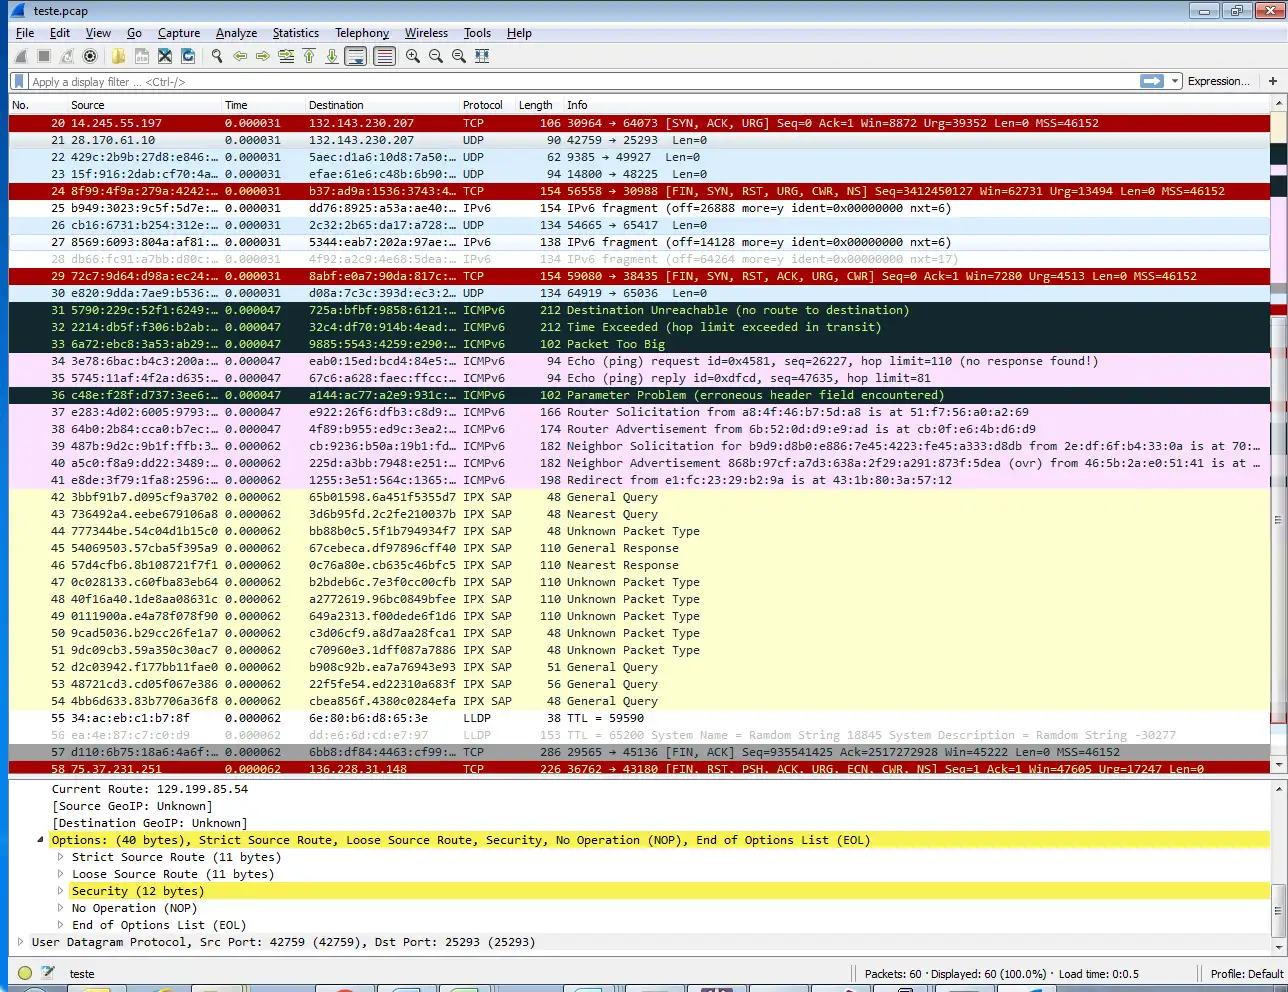1288x992 pixels.
Task: Expand the User Datagram Protocol section
Action: point(20,942)
